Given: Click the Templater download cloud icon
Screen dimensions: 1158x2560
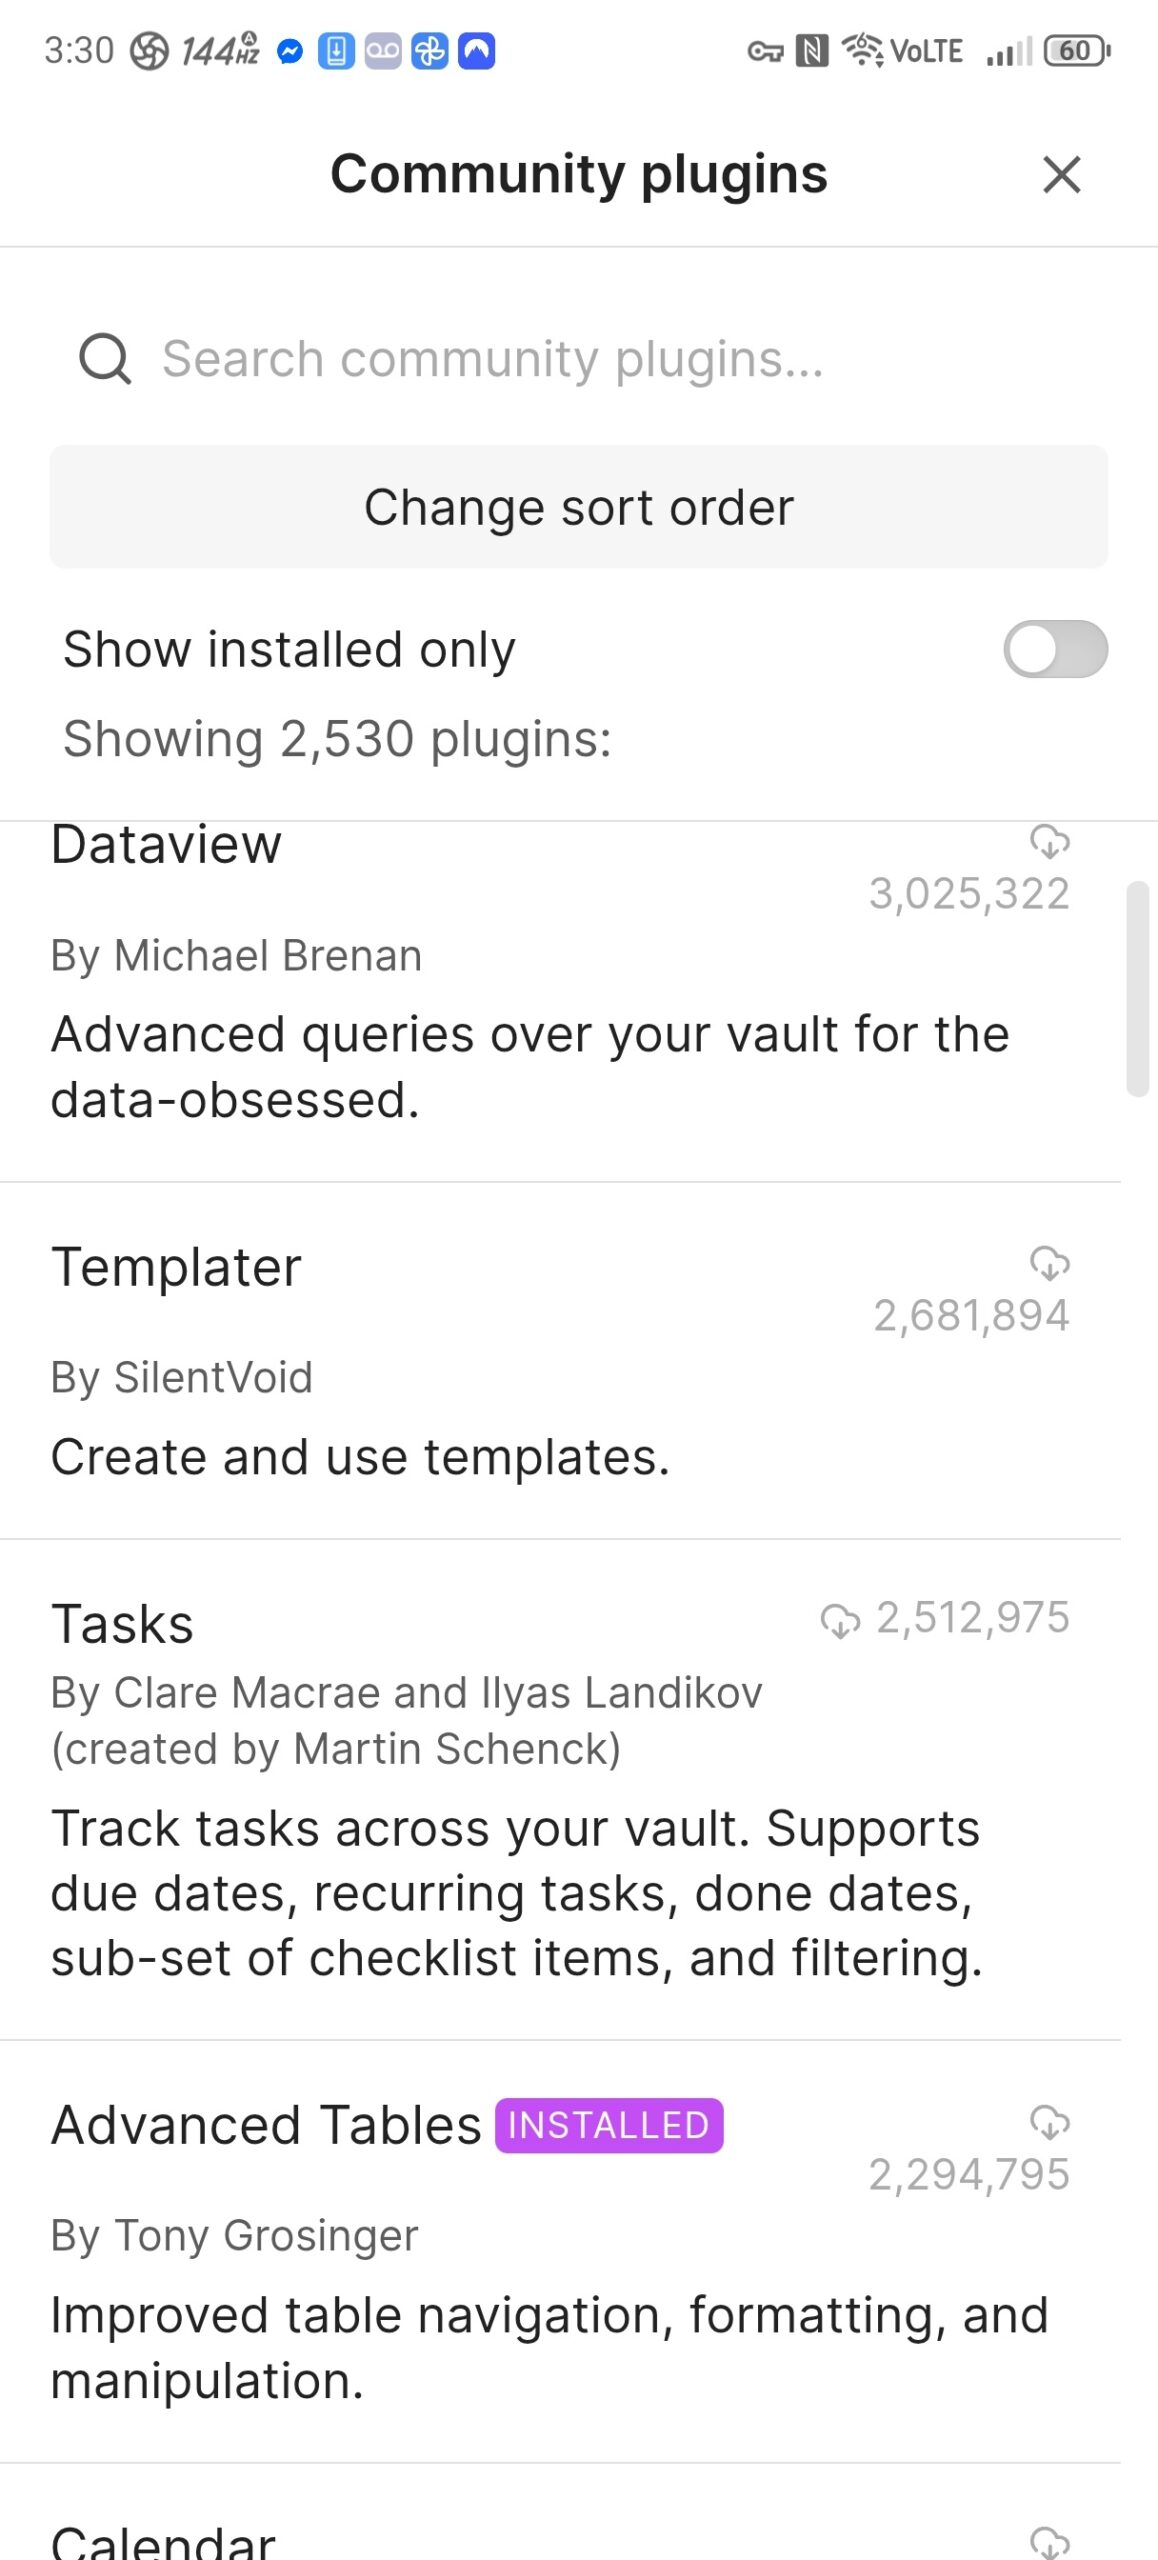Looking at the screenshot, I should tap(1050, 1264).
